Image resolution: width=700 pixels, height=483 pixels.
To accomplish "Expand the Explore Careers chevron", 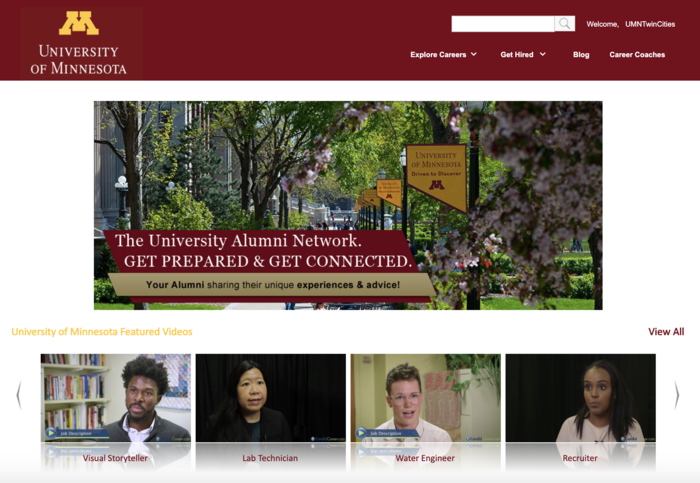I will (474, 54).
